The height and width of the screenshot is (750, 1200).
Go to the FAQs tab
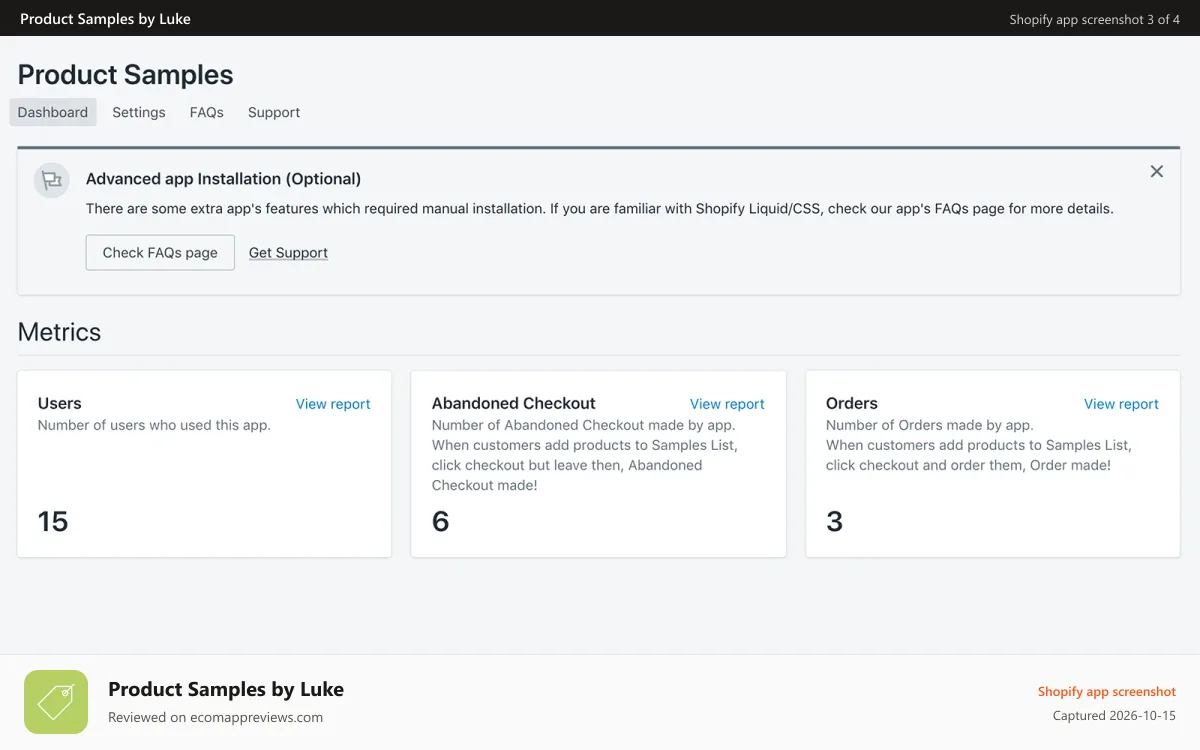(207, 112)
